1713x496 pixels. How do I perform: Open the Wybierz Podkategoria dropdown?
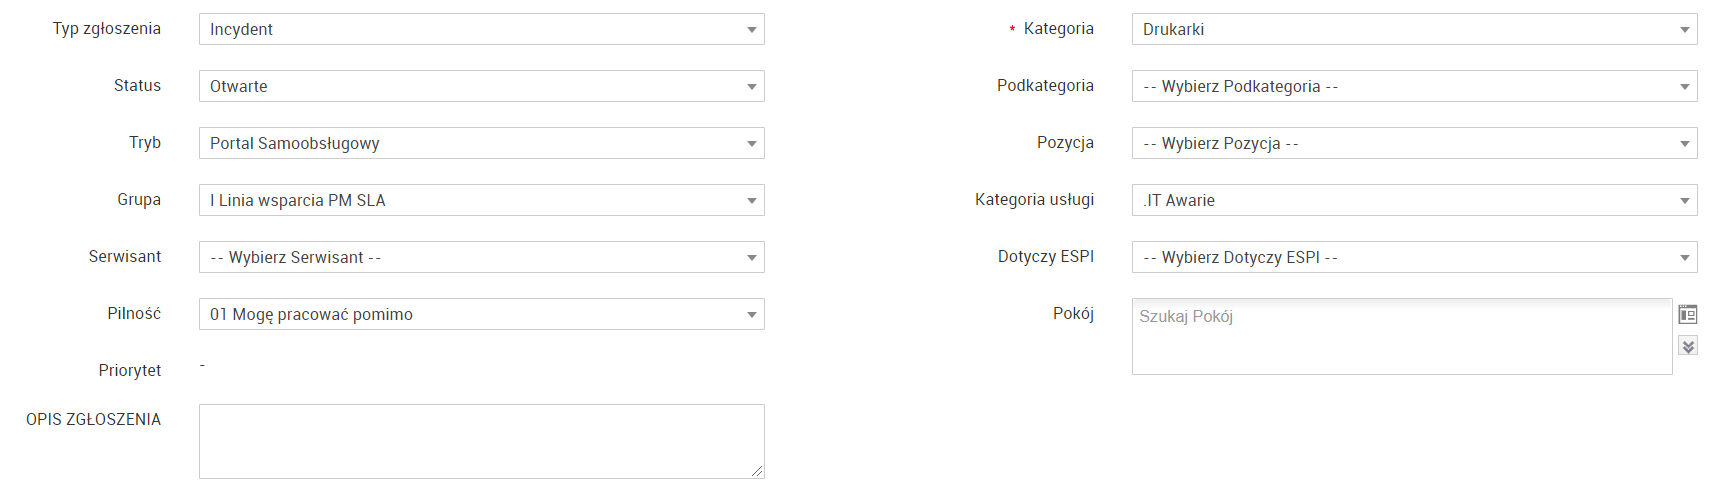pyautogui.click(x=1414, y=86)
